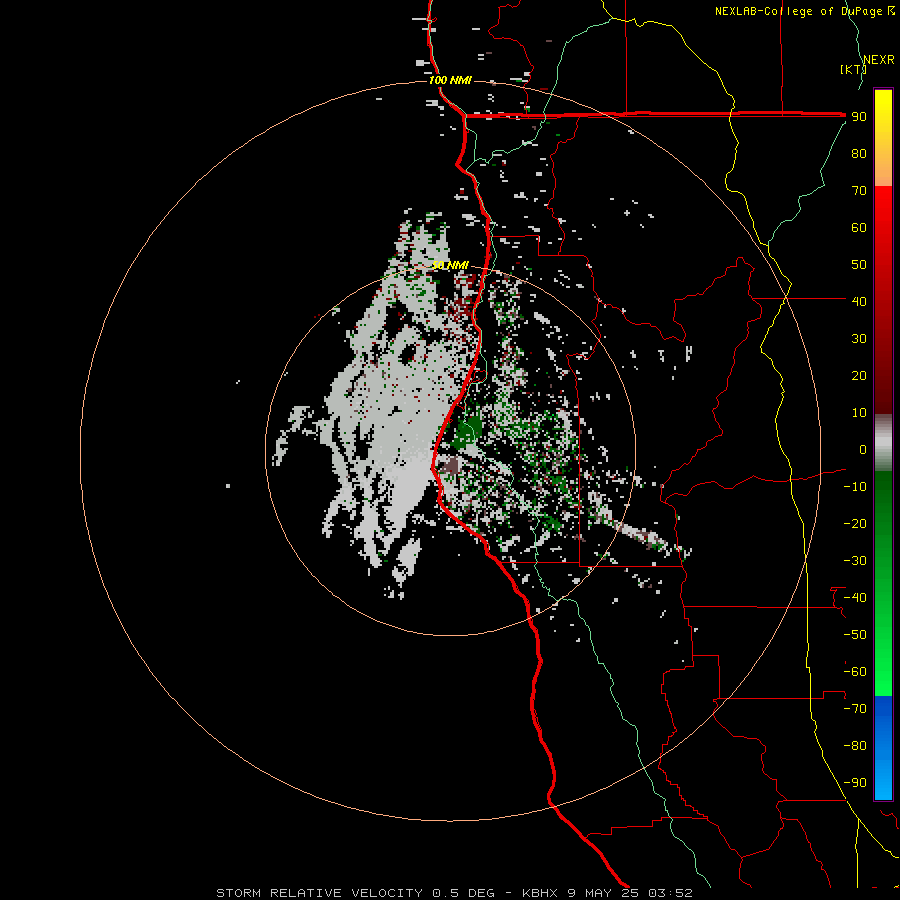Click the 70 value on the velocity scale
The image size is (900, 900).
click(859, 191)
